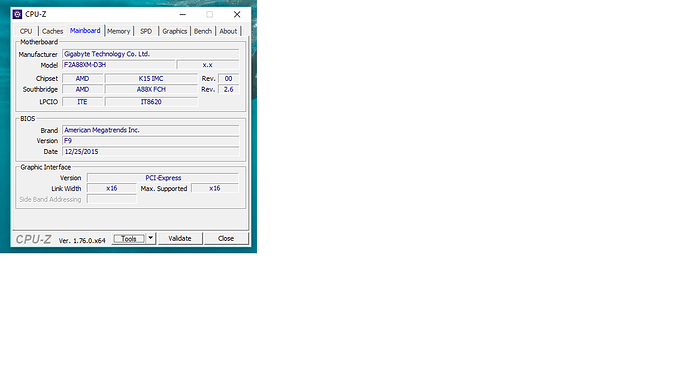Select the Memory tab
The height and width of the screenshot is (388, 690).
[x=118, y=31]
